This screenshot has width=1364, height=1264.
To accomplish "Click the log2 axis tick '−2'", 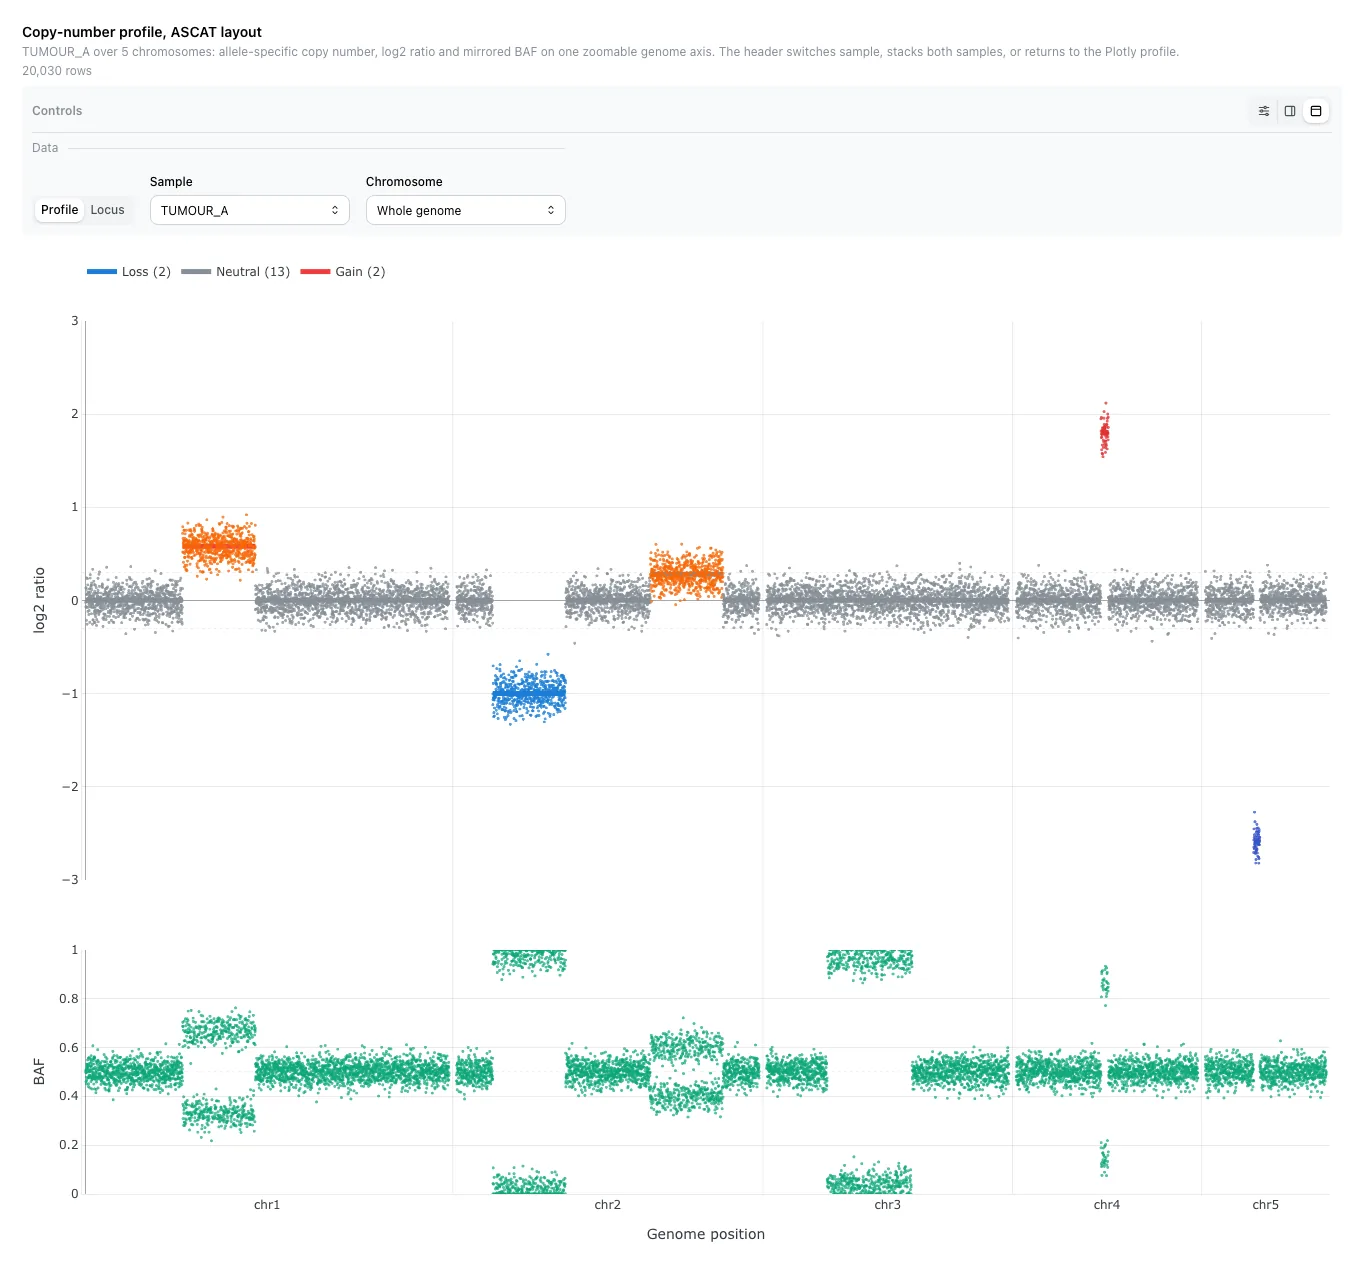I will pyautogui.click(x=69, y=787).
